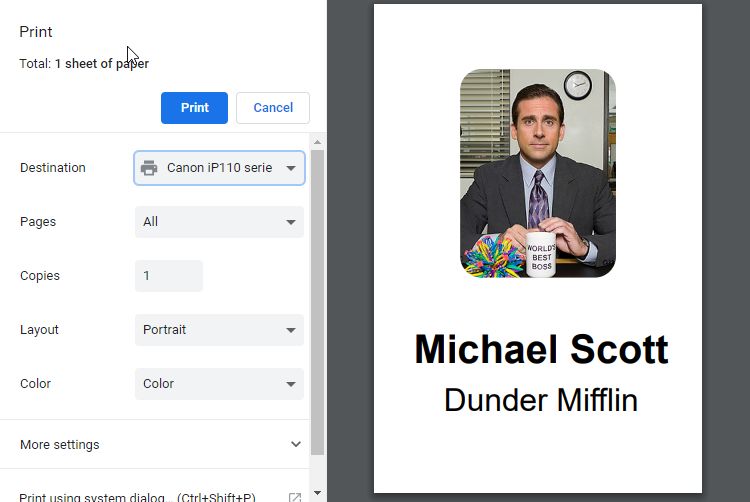Click the Destination dropdown arrow
750x502 pixels.
point(291,168)
